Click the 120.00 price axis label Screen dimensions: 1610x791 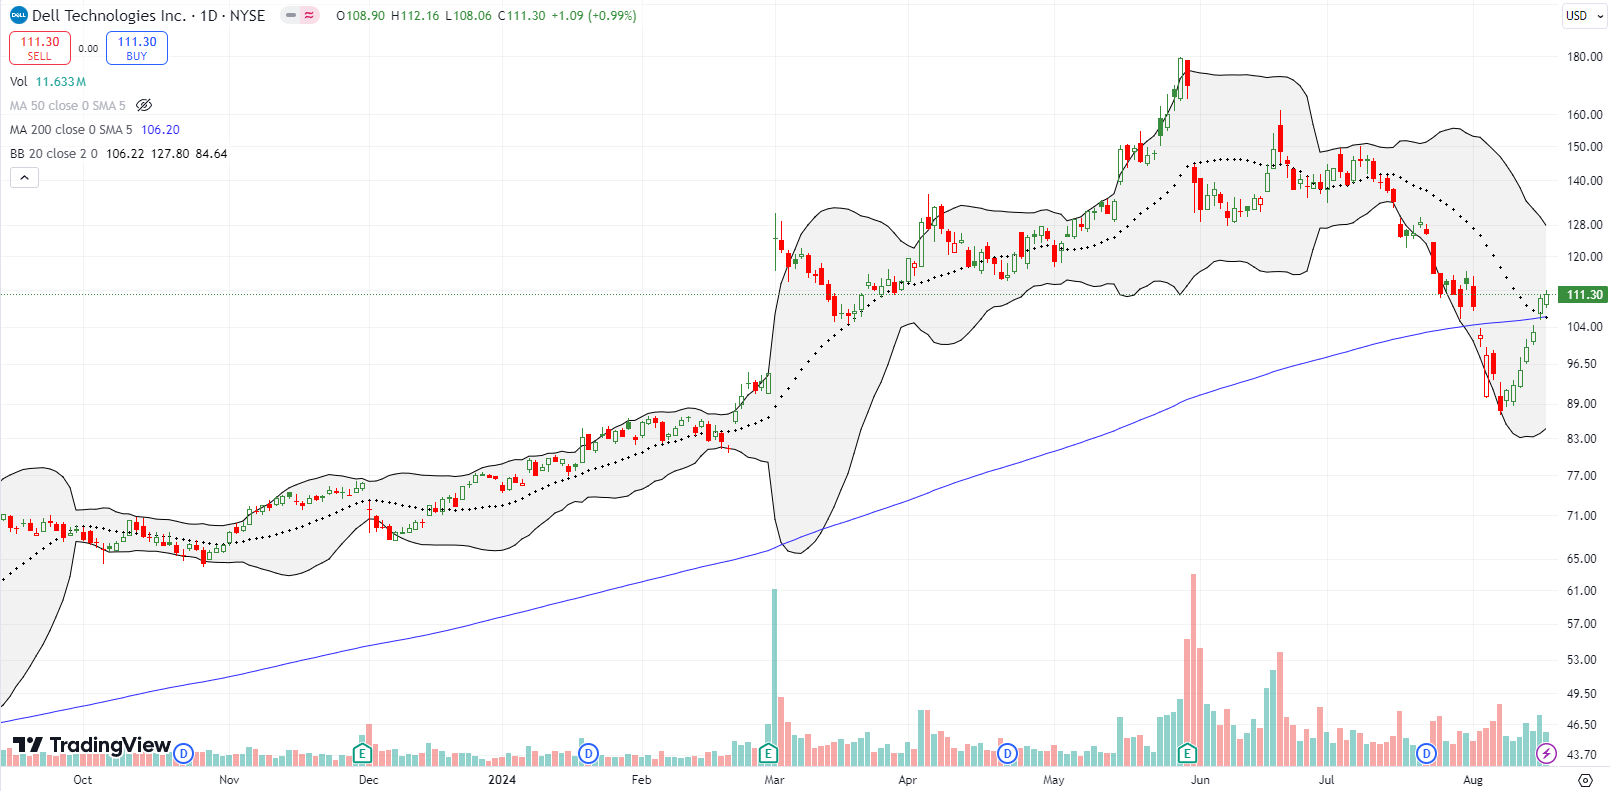(x=1585, y=257)
